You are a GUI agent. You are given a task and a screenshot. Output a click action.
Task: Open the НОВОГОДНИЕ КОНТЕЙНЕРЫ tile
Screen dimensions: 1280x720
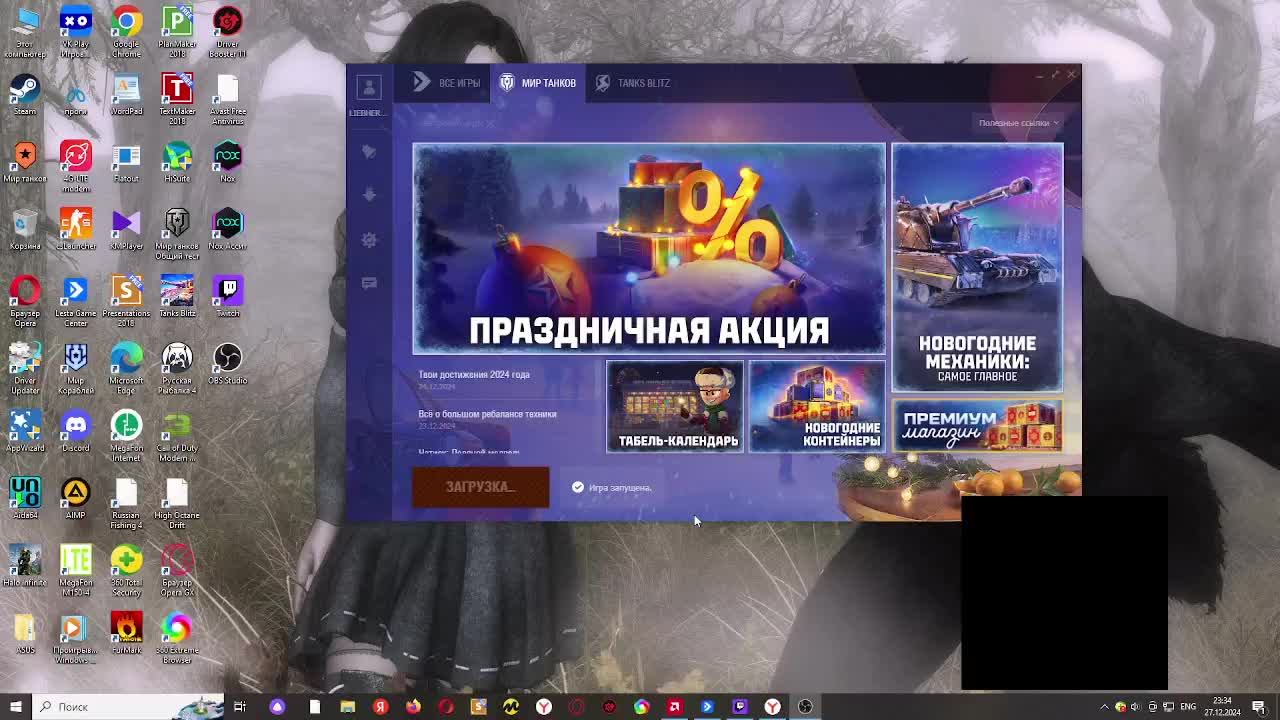(817, 407)
